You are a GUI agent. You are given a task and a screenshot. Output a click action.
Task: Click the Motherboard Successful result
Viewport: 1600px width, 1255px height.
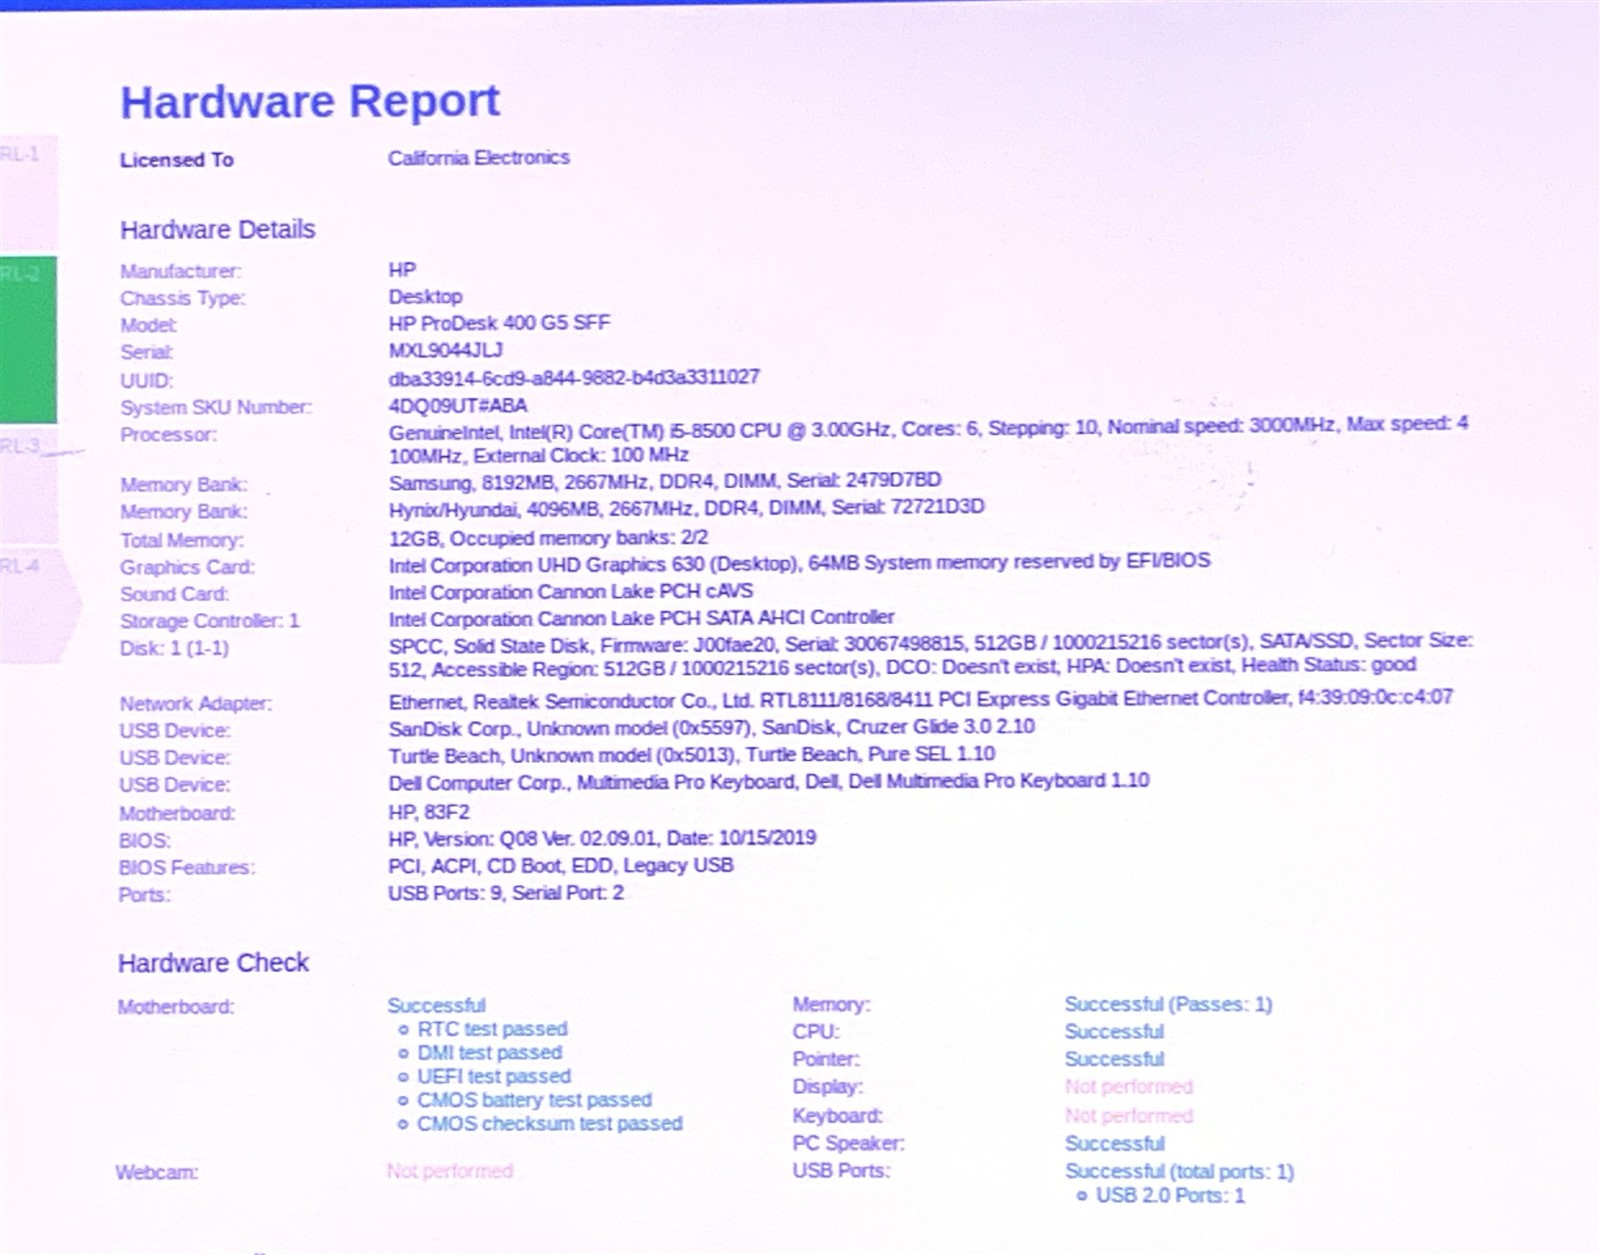click(x=436, y=1005)
